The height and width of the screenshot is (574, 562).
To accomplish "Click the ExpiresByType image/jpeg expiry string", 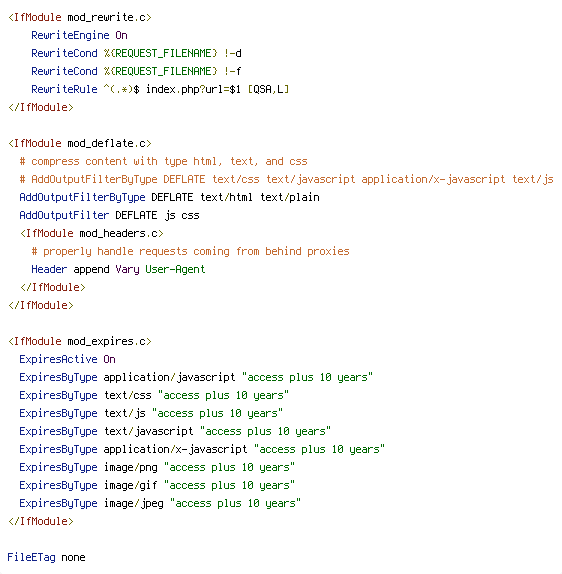I will click(235, 503).
